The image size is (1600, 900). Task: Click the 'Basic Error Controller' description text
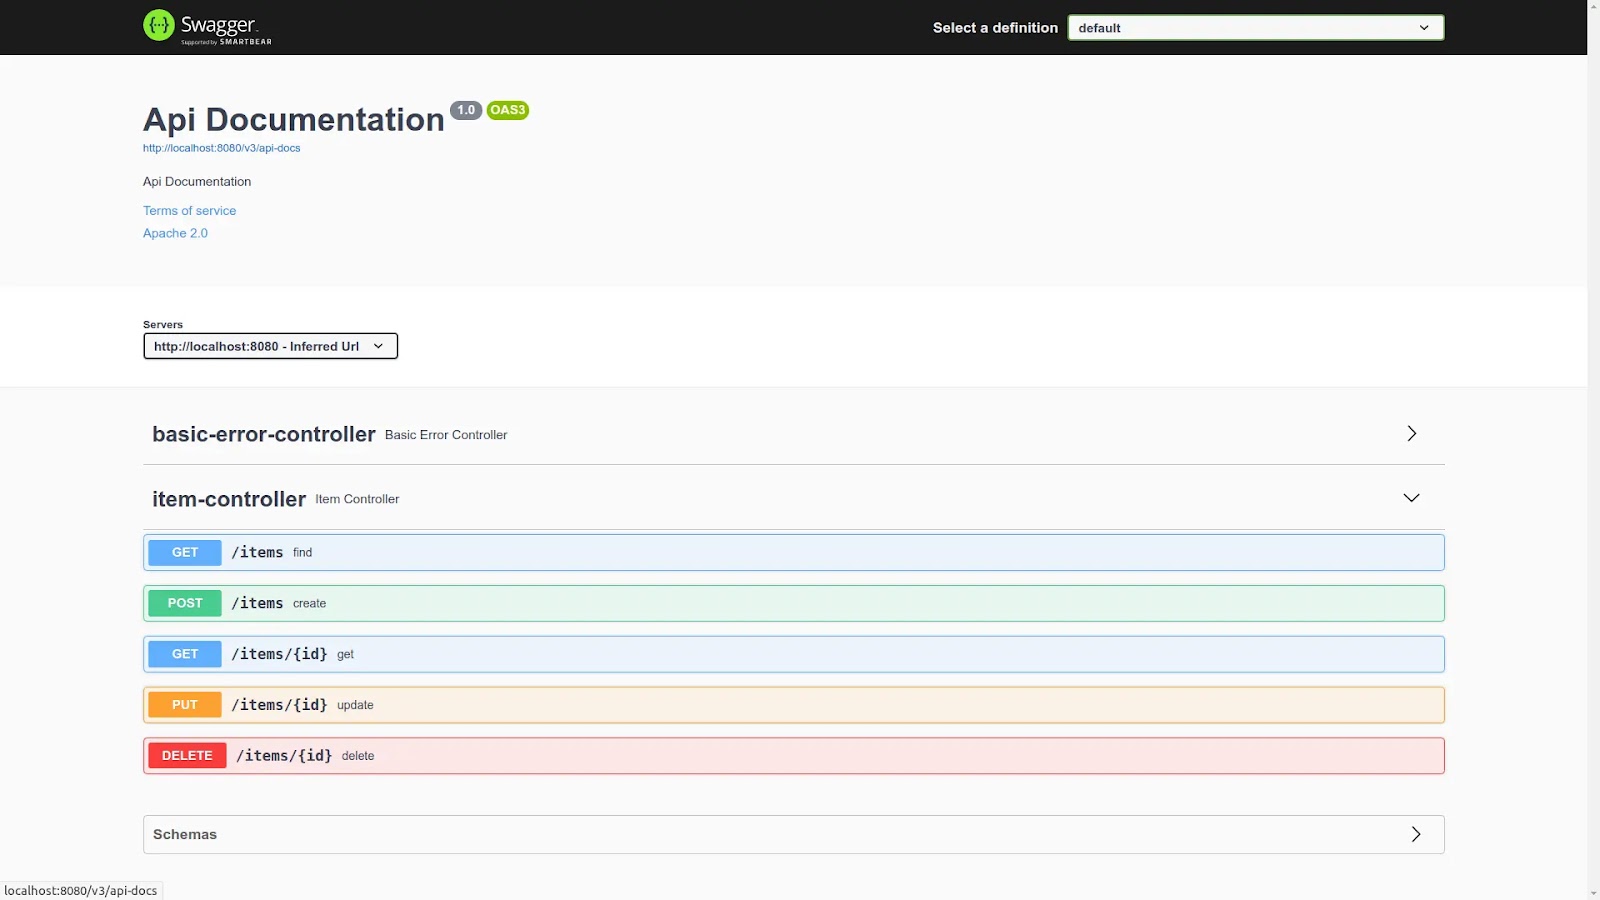[446, 435]
